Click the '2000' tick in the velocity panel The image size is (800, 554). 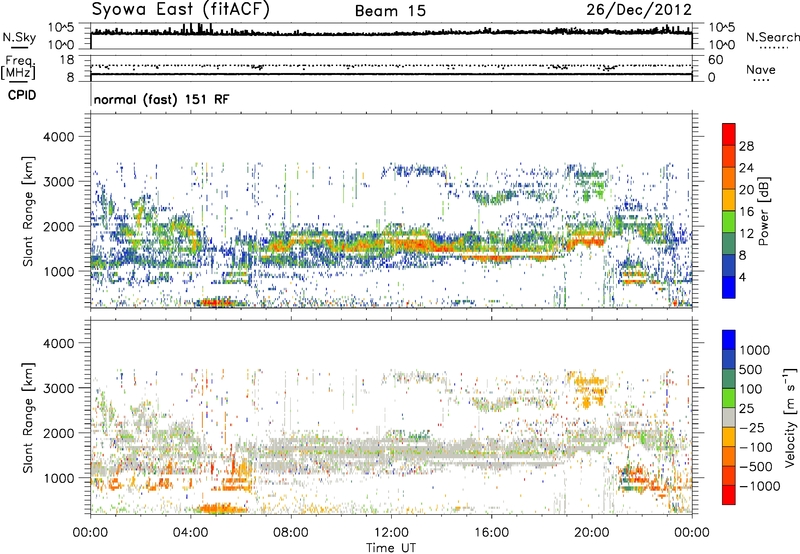click(59, 433)
